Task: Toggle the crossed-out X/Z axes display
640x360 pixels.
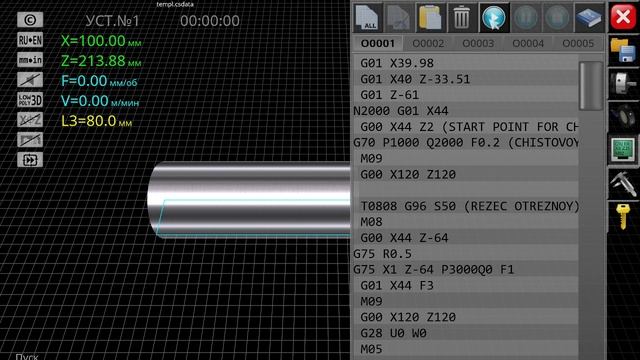Action: pos(30,120)
